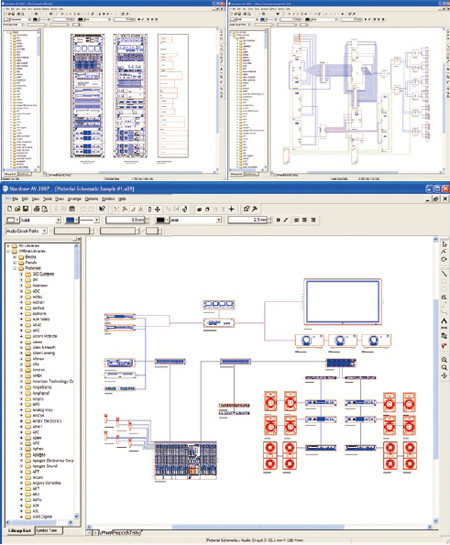Switch to the Symbol Tree tab
This screenshot has width=450, height=545.
click(48, 531)
